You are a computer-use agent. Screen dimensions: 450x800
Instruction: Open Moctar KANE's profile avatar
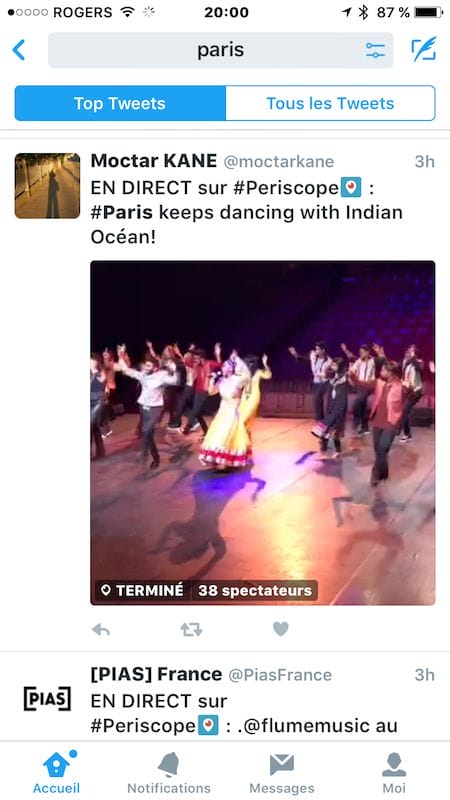coord(47,186)
